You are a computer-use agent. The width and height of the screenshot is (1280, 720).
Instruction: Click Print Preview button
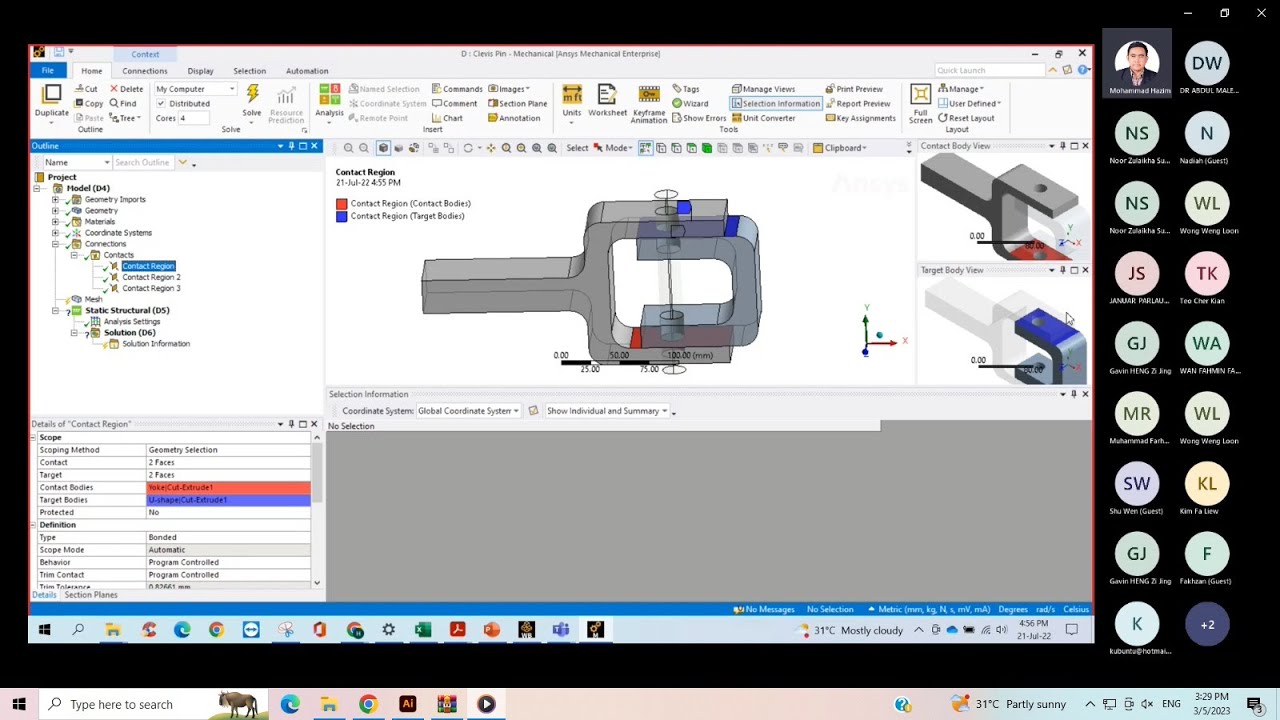pos(854,89)
